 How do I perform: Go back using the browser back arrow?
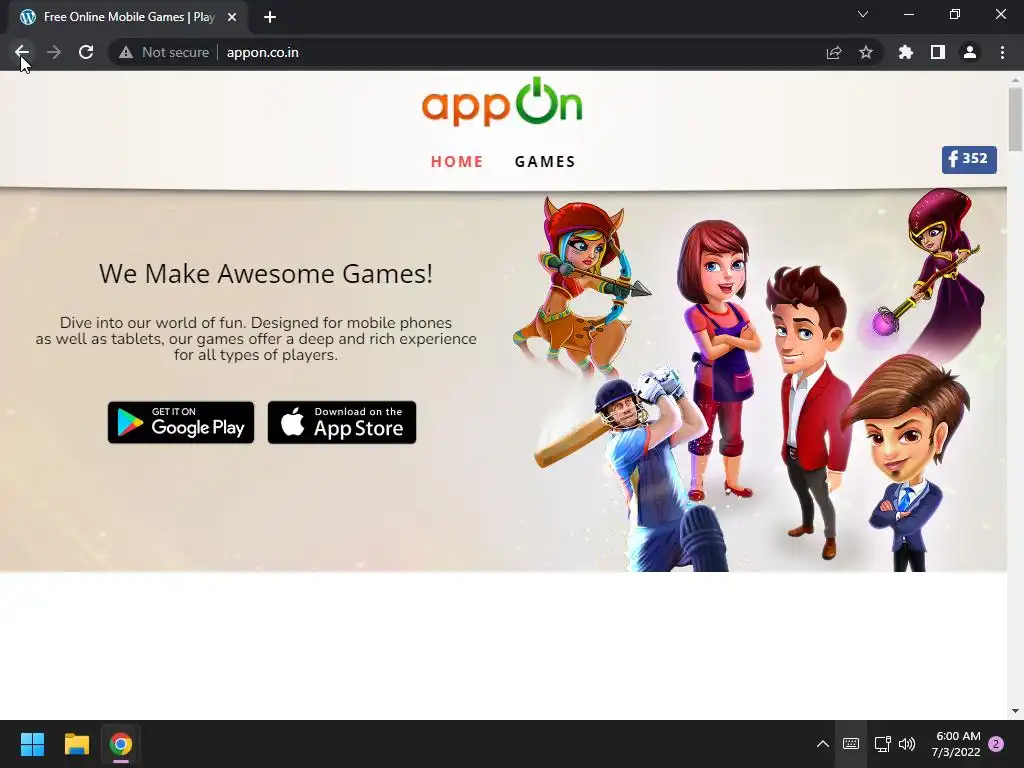pos(22,52)
